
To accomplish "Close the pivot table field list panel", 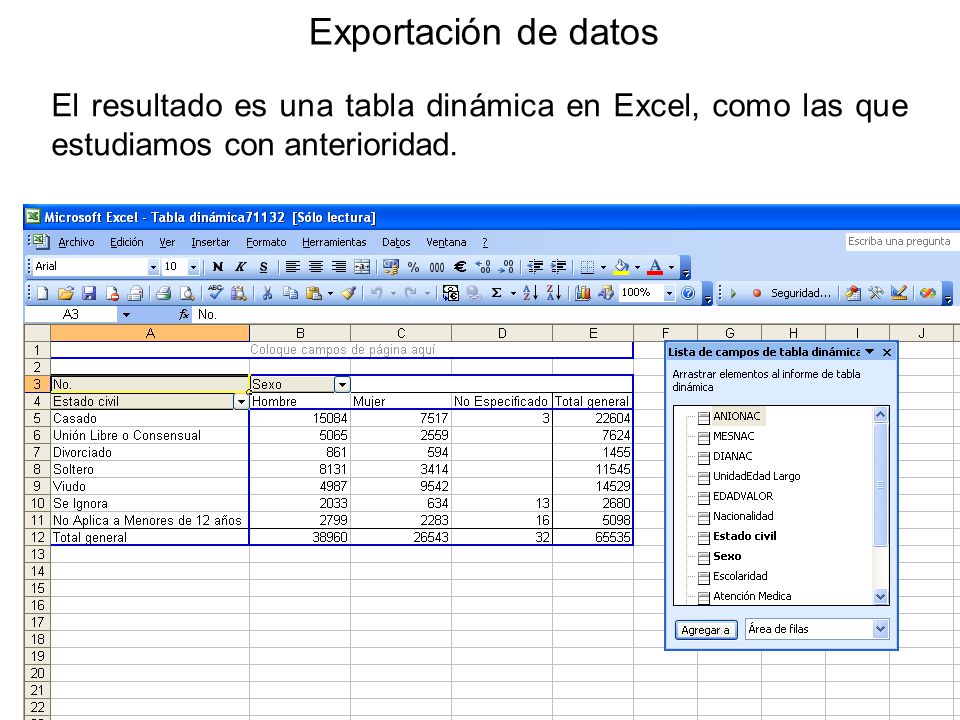I will (887, 352).
